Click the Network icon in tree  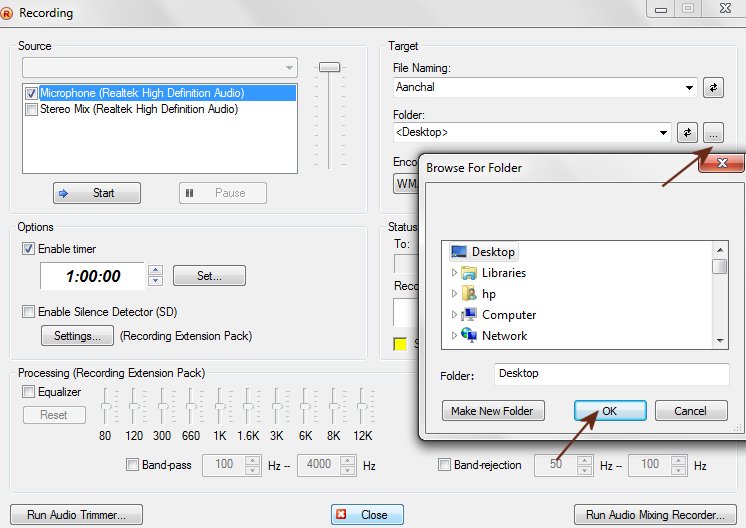[469, 335]
